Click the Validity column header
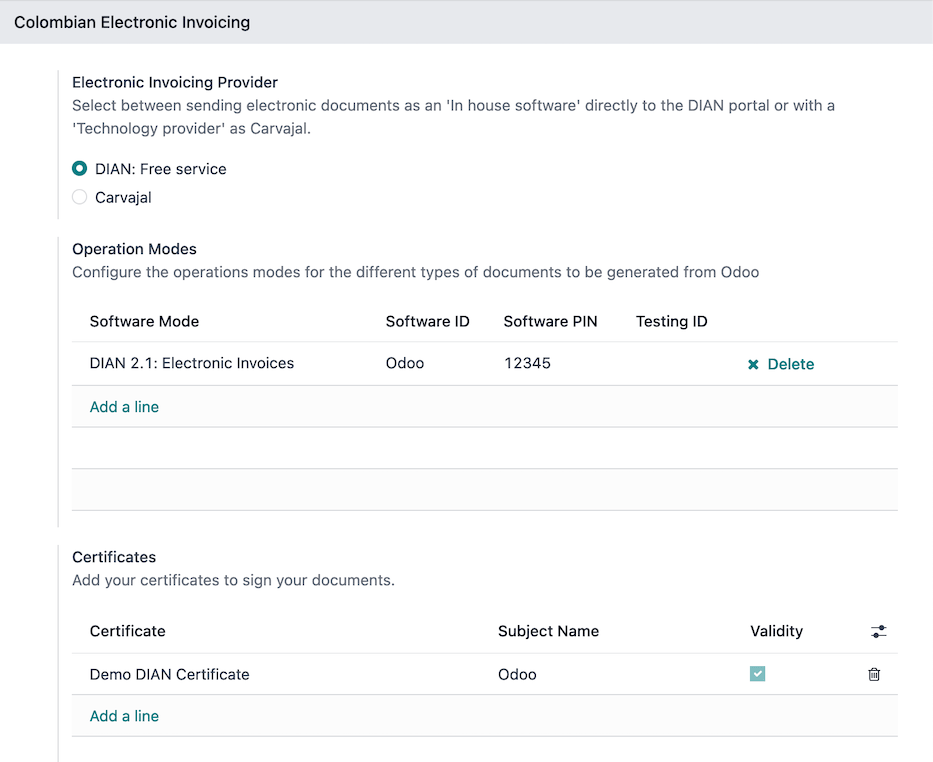This screenshot has width=933, height=762. 776,631
